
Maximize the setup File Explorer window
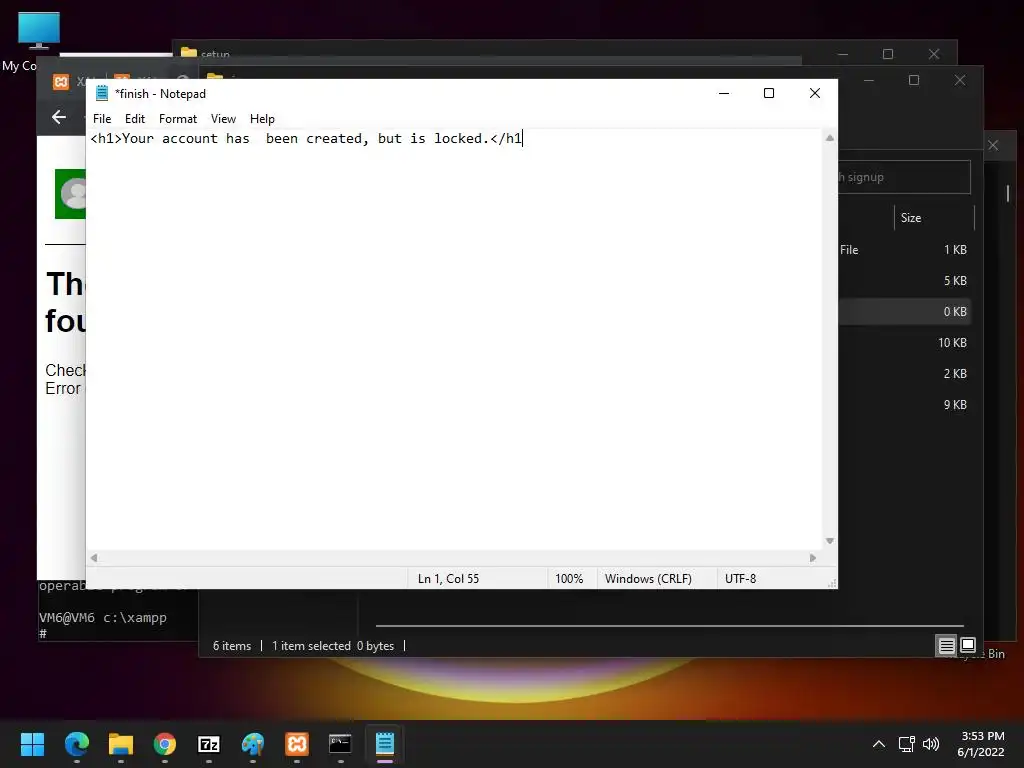pyautogui.click(x=888, y=54)
